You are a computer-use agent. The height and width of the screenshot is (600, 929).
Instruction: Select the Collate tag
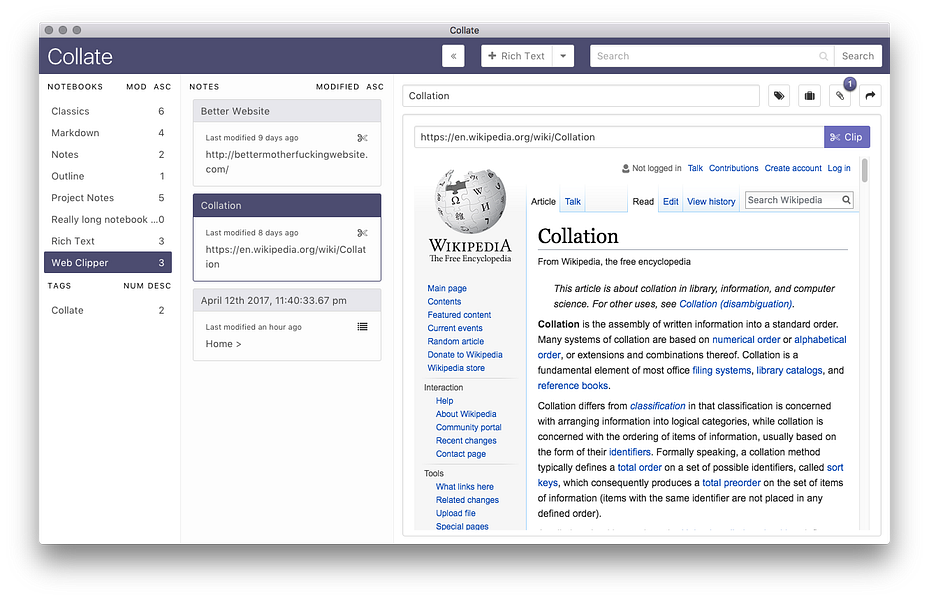coord(108,310)
